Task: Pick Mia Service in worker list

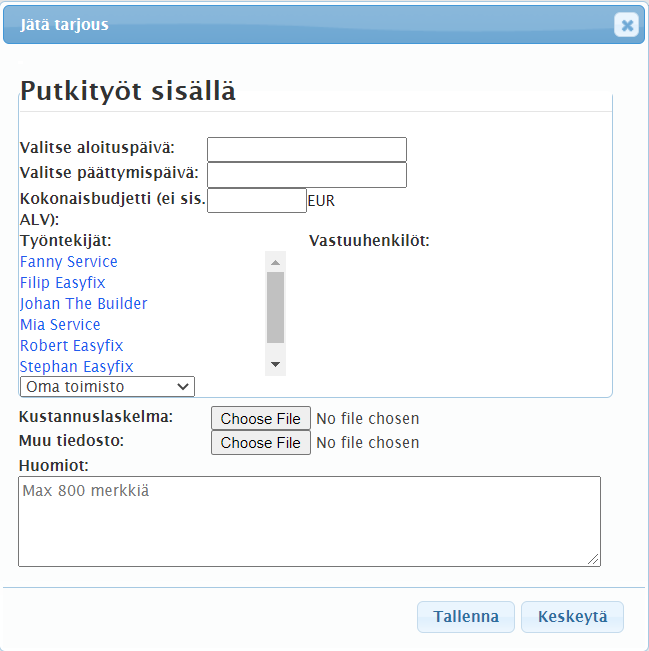Action: point(60,325)
